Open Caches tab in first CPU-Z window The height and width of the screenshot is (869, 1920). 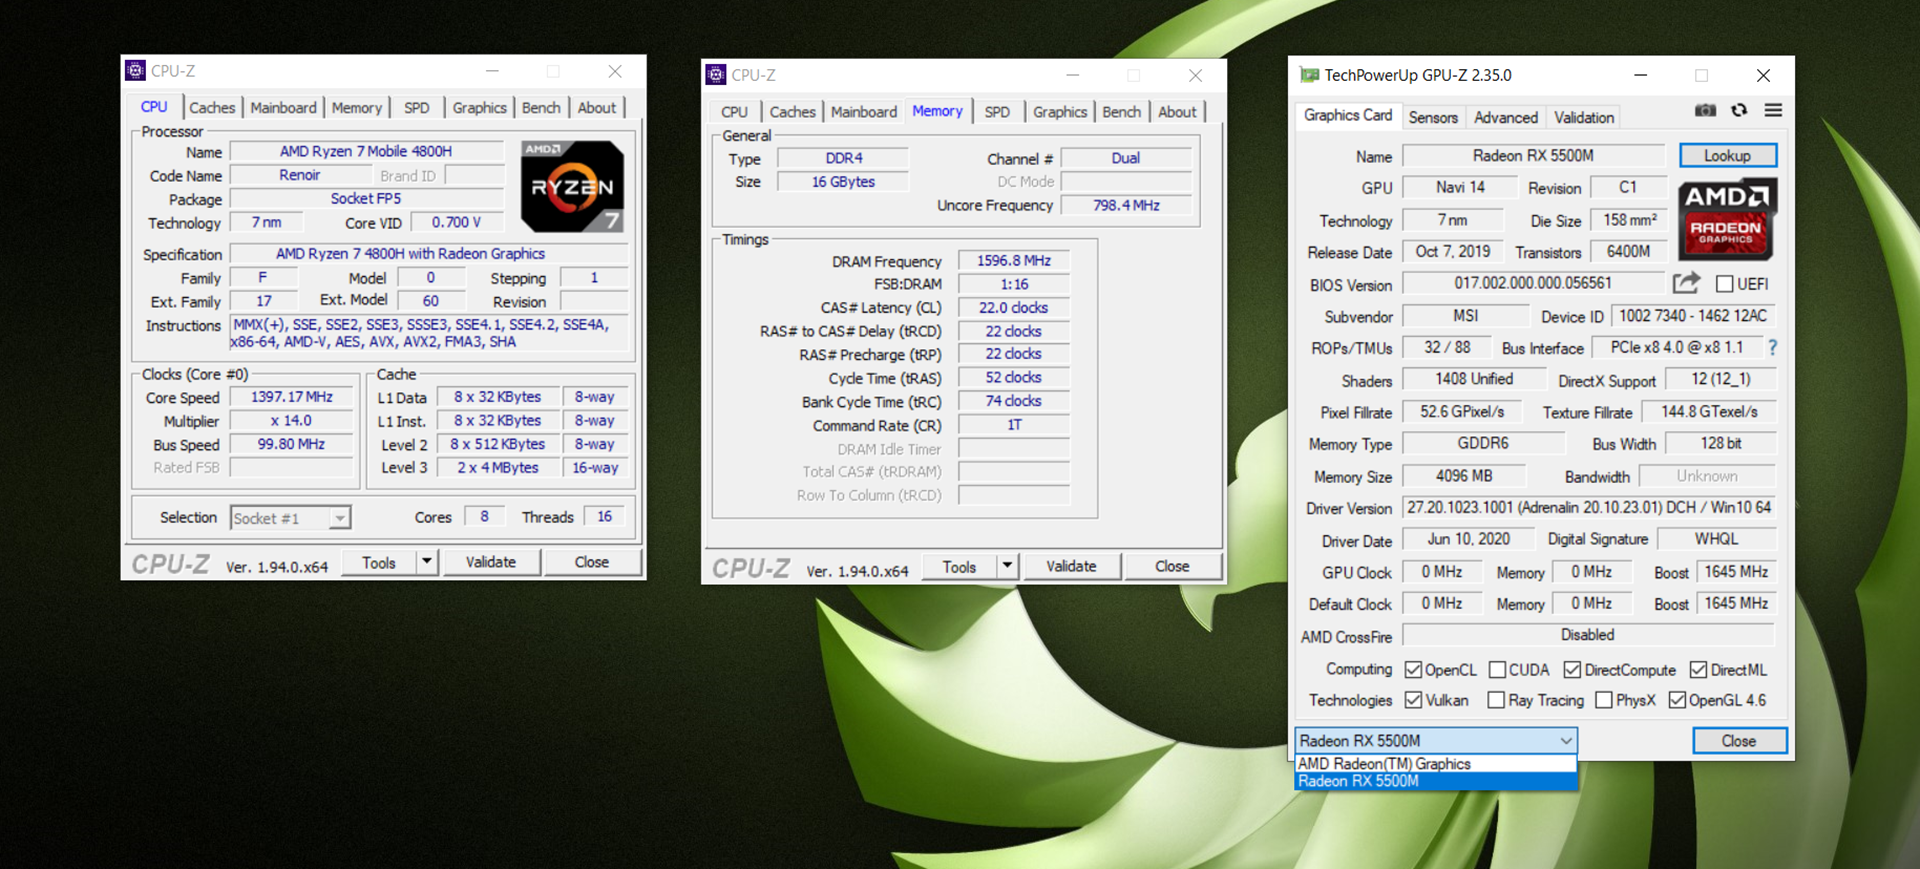pos(212,108)
